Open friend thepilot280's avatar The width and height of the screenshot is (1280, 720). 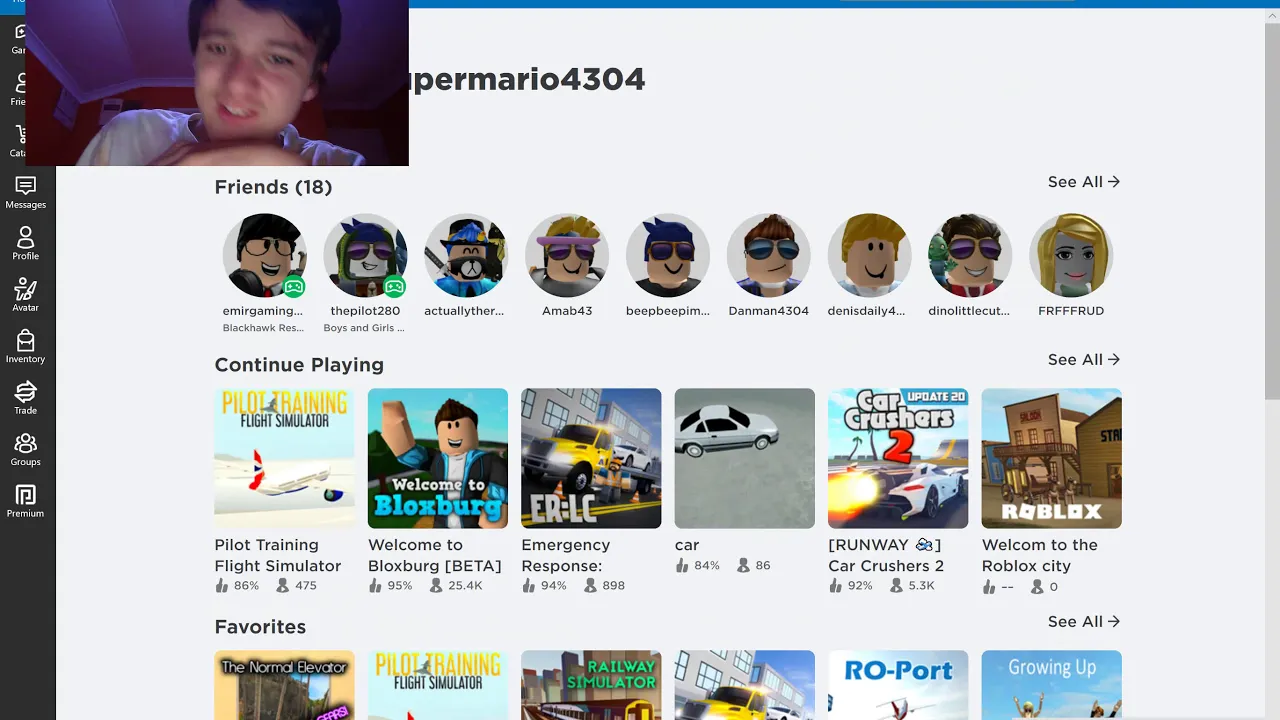(x=365, y=255)
